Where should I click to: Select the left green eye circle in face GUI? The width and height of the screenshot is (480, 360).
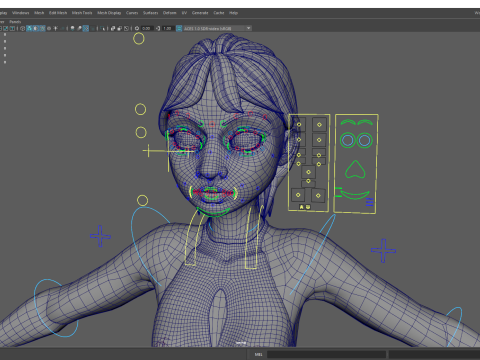pos(348,140)
